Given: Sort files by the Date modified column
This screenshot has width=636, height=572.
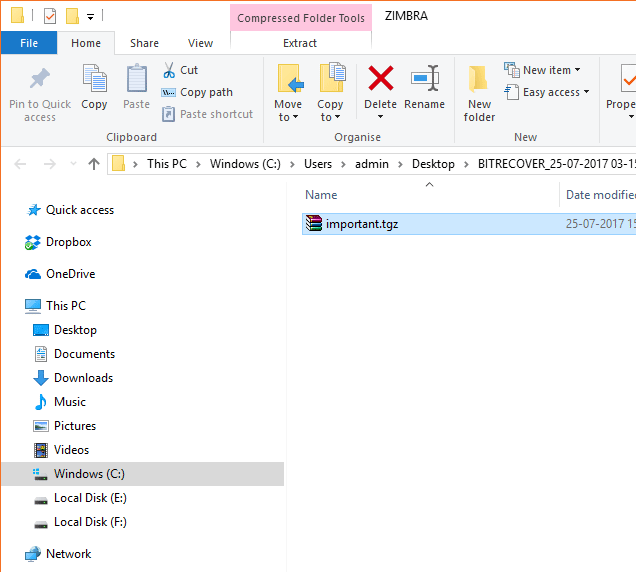Looking at the screenshot, I should click(x=599, y=195).
